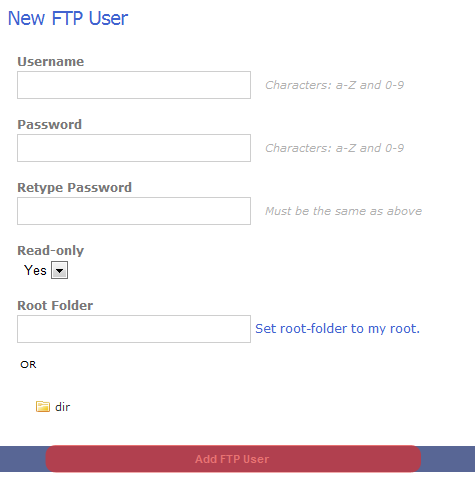This screenshot has width=475, height=495.
Task: Submit with Add FTP User button
Action: (233, 459)
